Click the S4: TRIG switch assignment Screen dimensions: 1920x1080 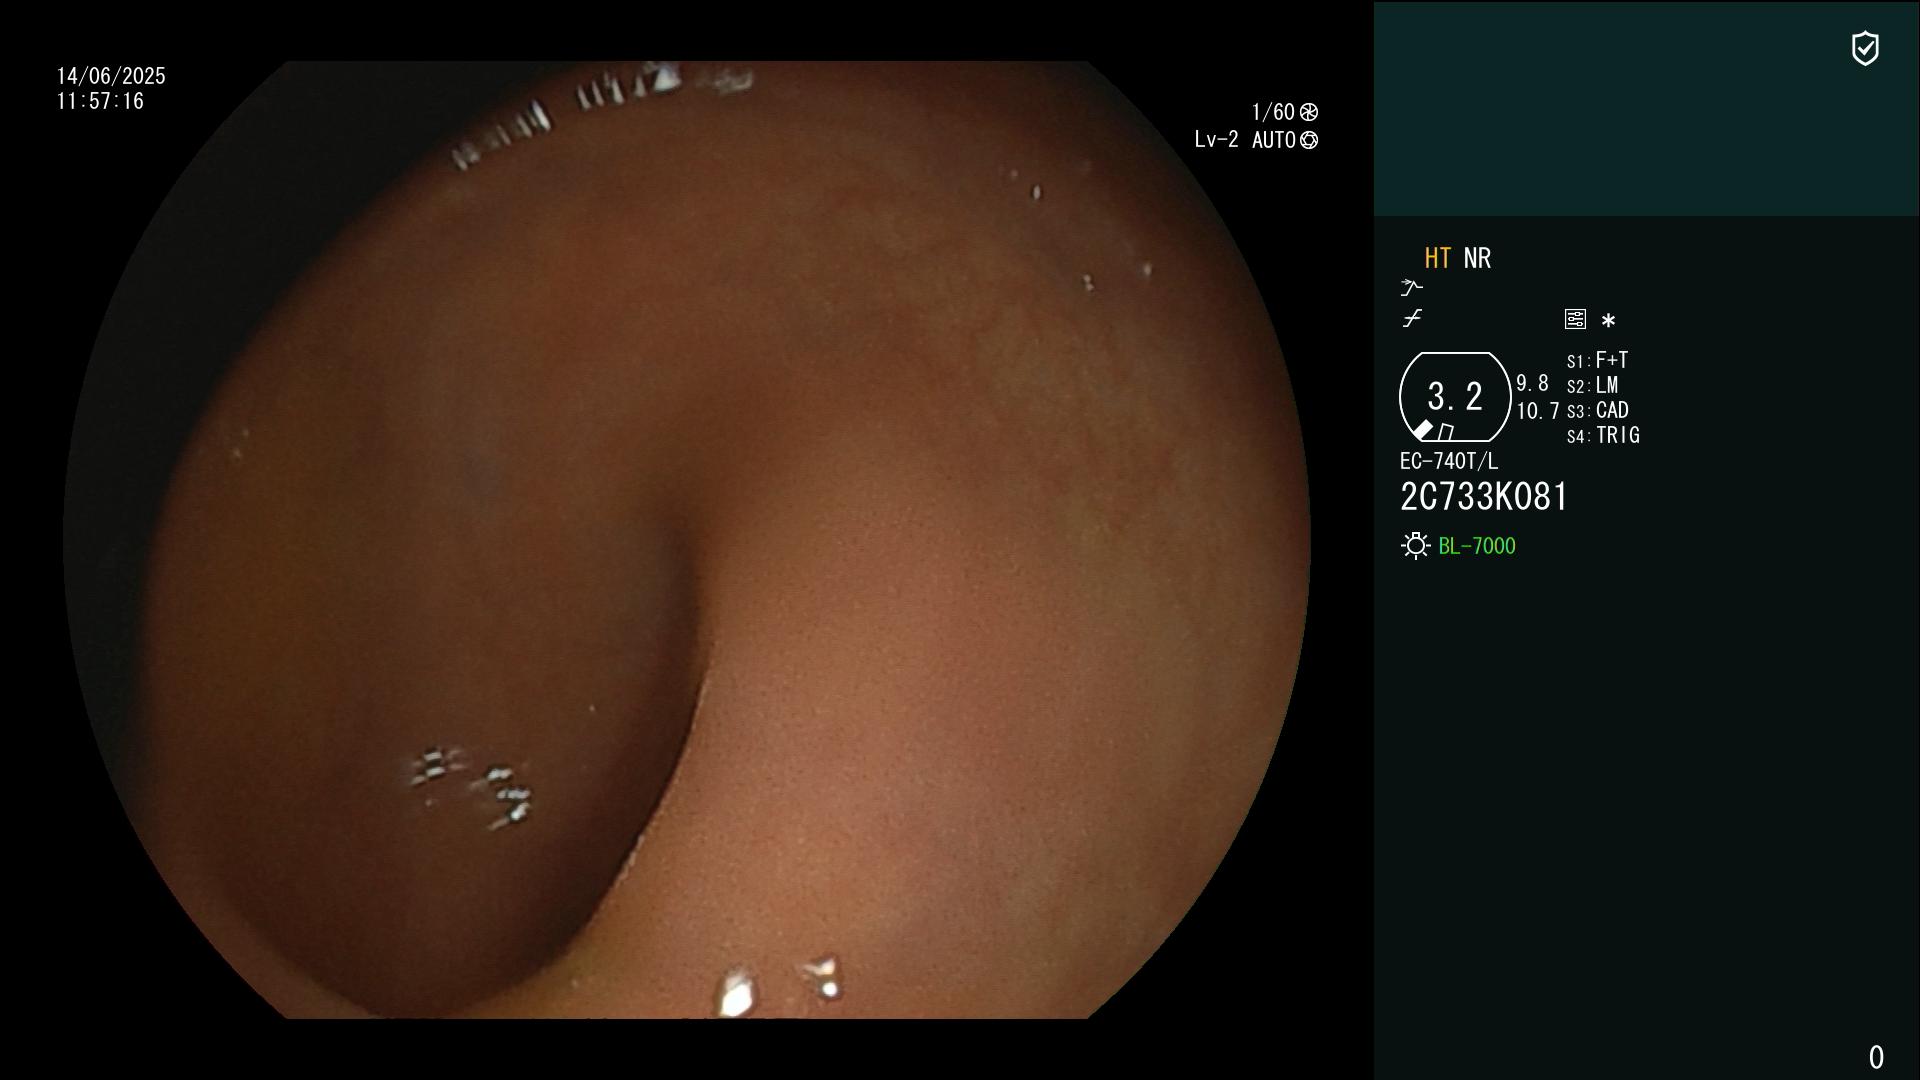pyautogui.click(x=1603, y=435)
